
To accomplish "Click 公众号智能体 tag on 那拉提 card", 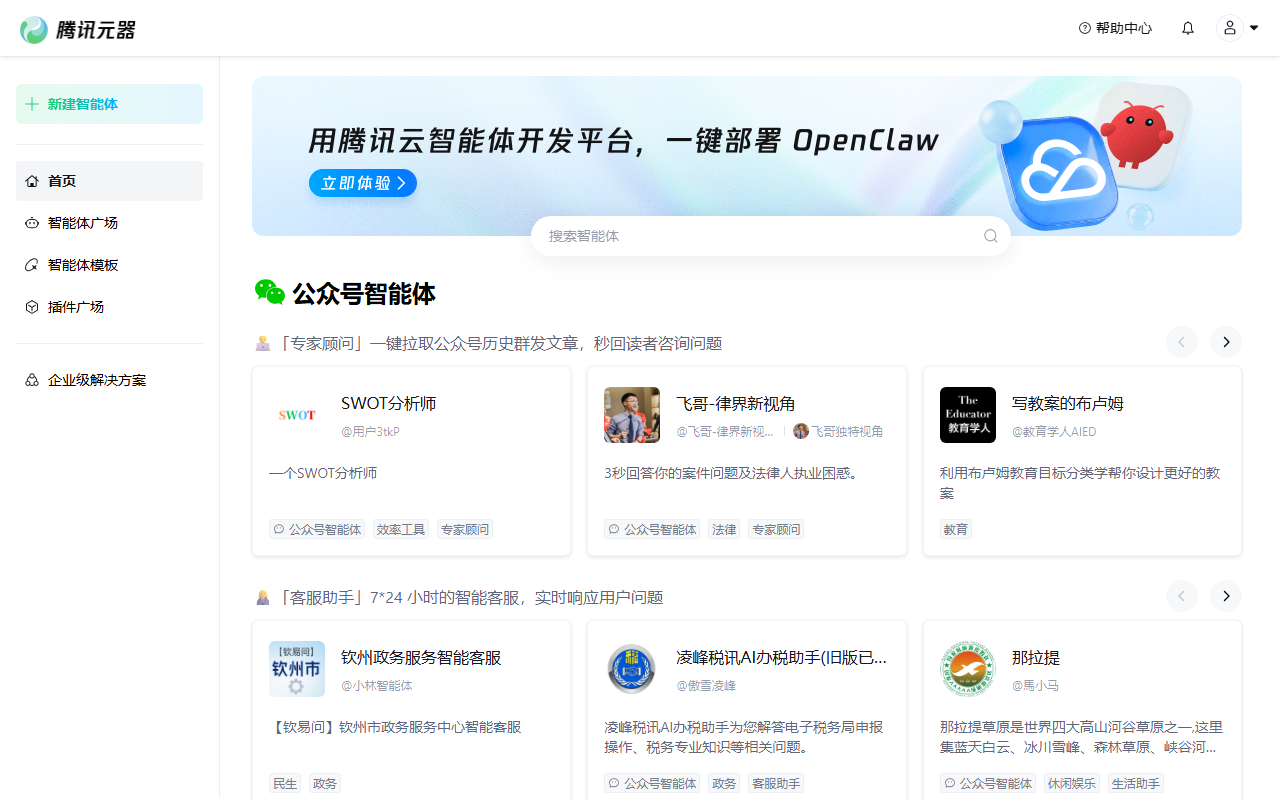I will (988, 783).
